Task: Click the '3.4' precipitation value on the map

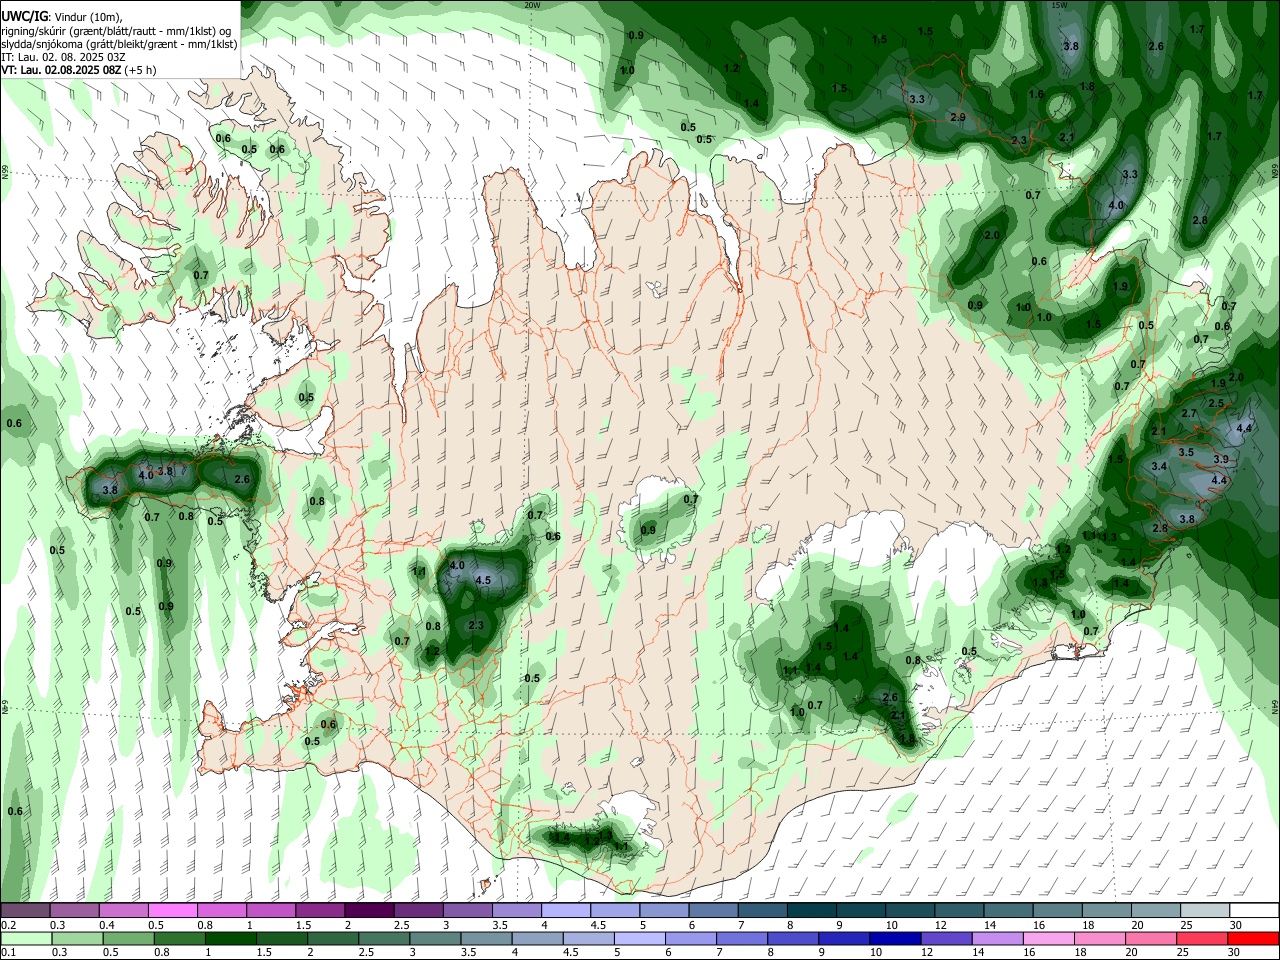Action: (x=1159, y=466)
